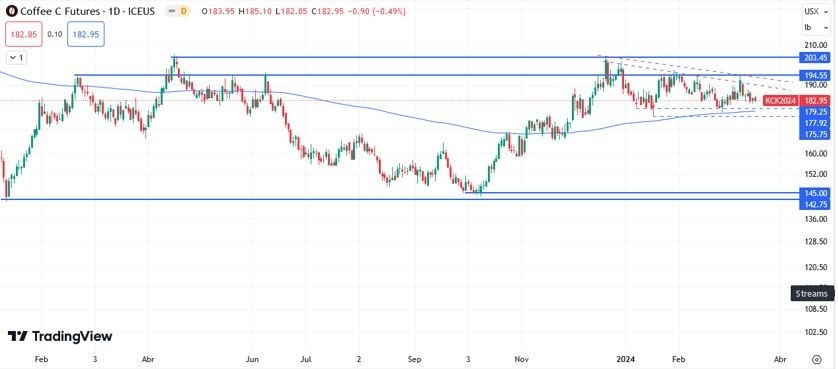
Task: Open the USX currency dropdown
Action: coord(816,11)
